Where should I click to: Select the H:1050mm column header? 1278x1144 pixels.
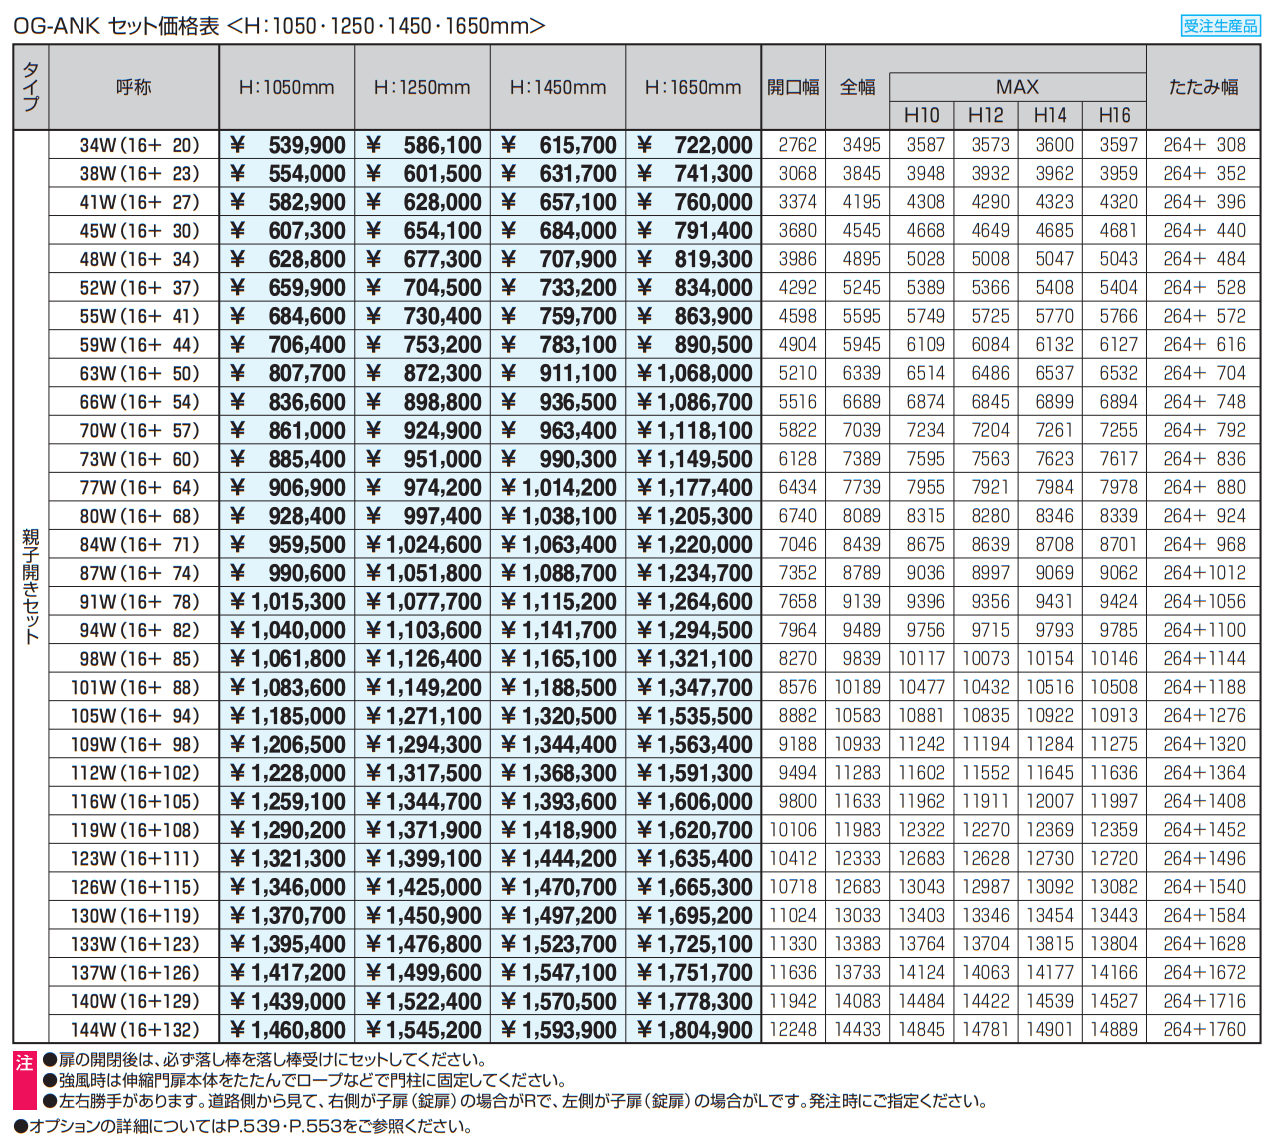(286, 88)
